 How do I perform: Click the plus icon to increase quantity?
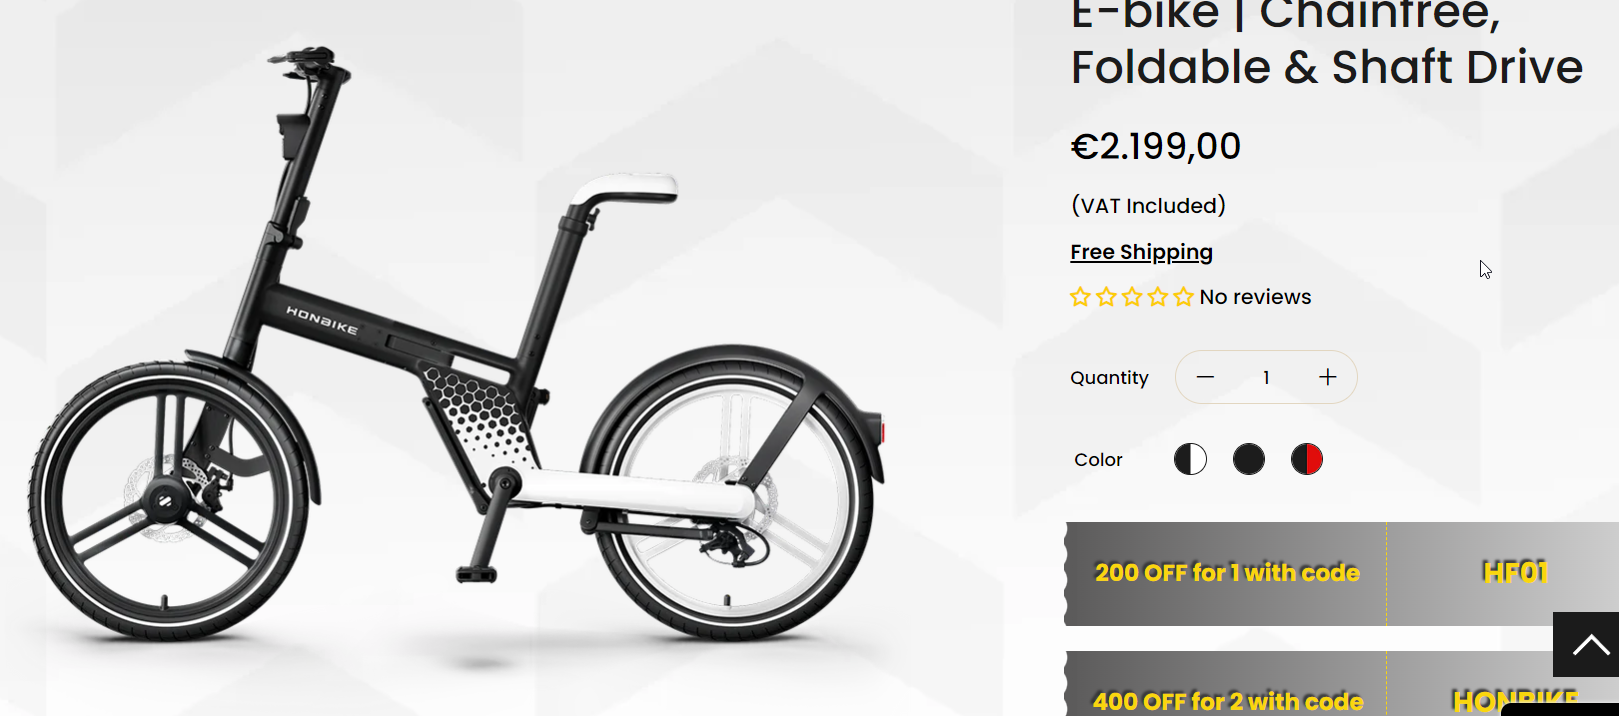[x=1327, y=377]
